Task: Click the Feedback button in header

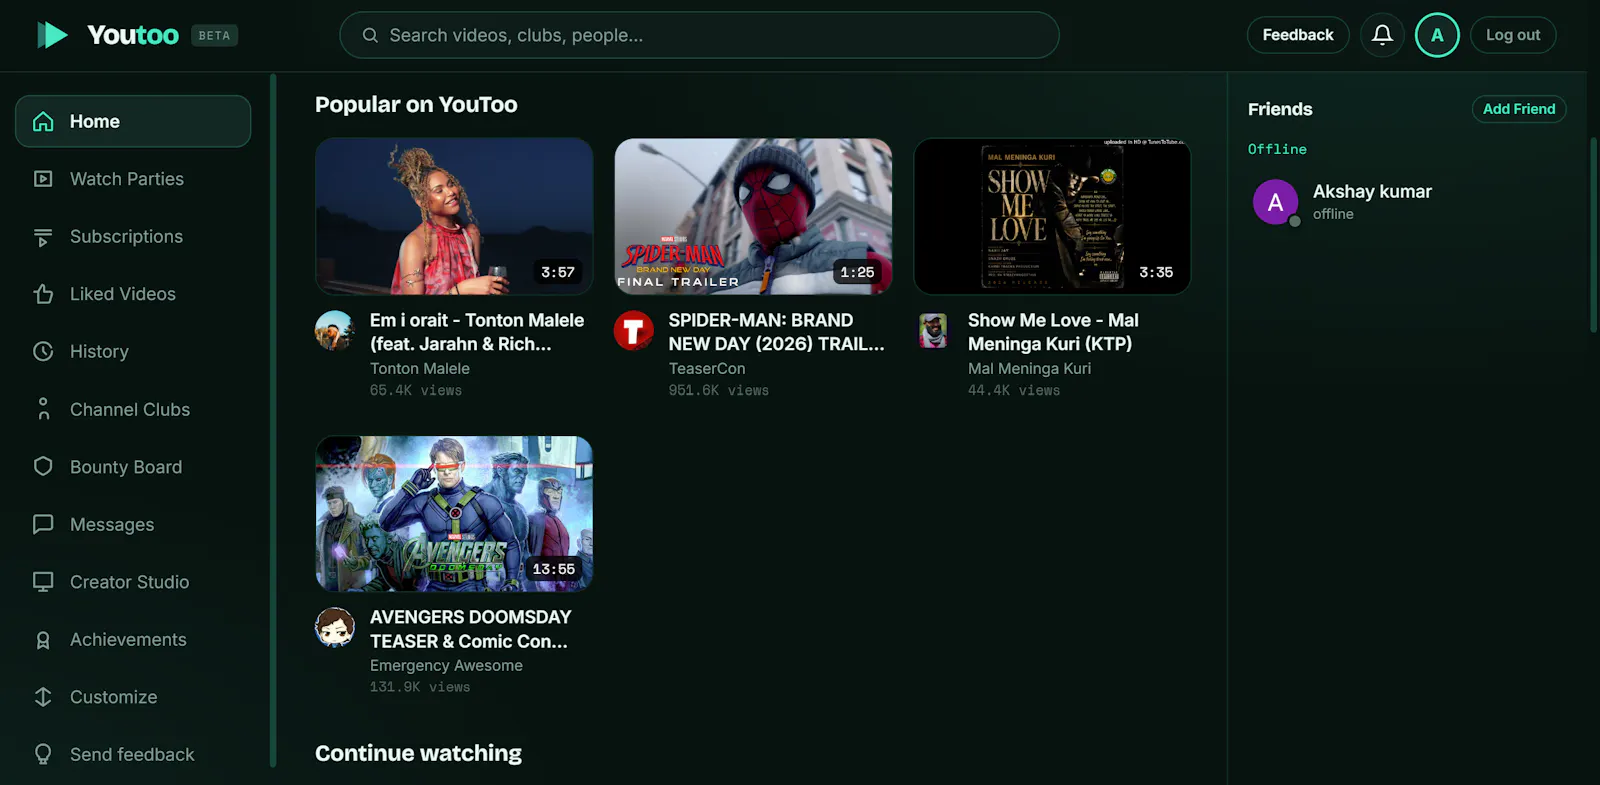Action: (x=1298, y=35)
